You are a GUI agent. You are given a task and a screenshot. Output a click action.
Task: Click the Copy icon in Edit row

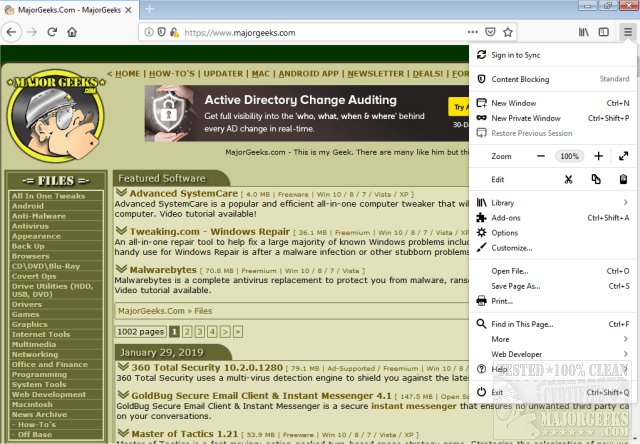596,179
